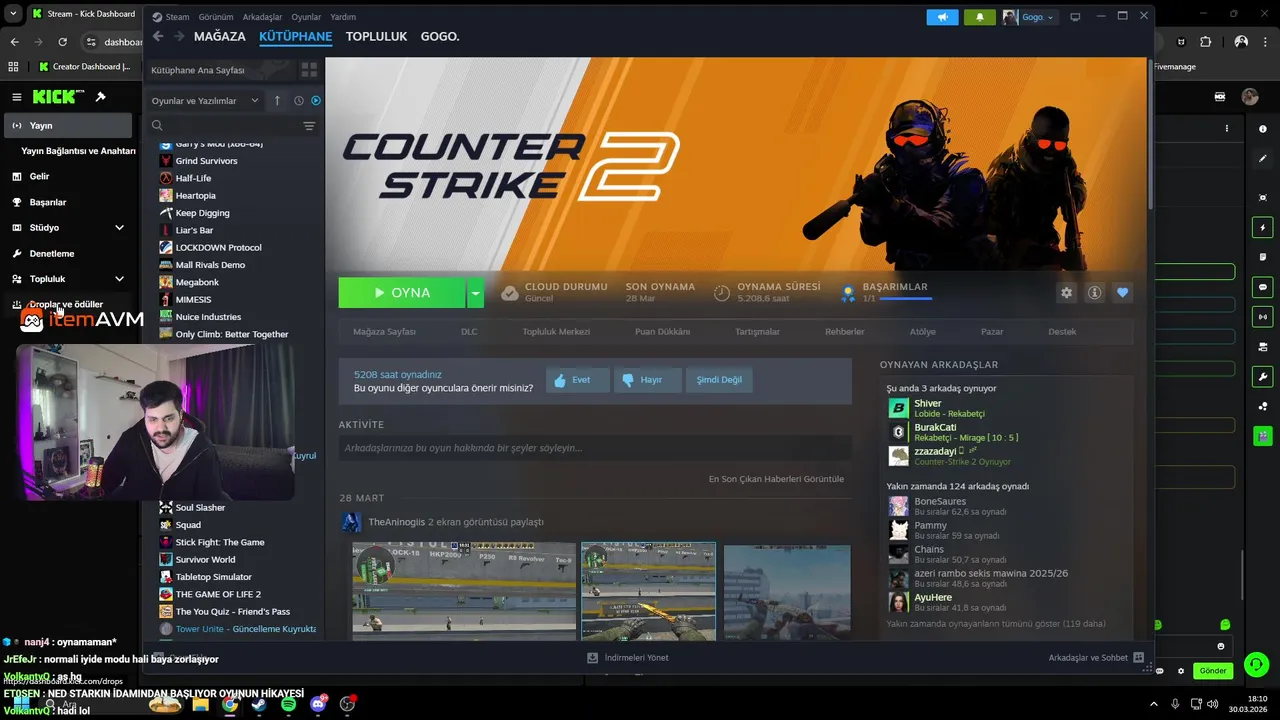Open File Explorer from the taskbar
Image resolution: width=1280 pixels, height=720 pixels.
click(200, 704)
